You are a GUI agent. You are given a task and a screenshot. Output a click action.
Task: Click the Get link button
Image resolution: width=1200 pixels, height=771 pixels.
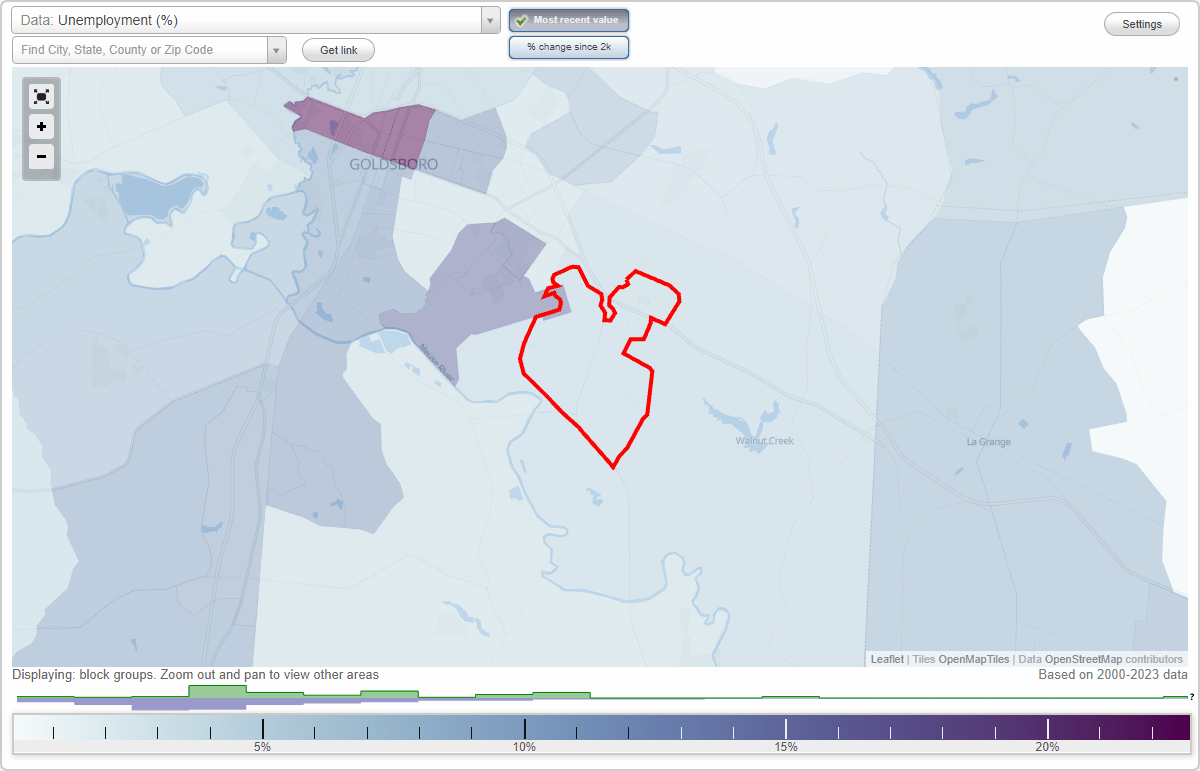click(338, 50)
